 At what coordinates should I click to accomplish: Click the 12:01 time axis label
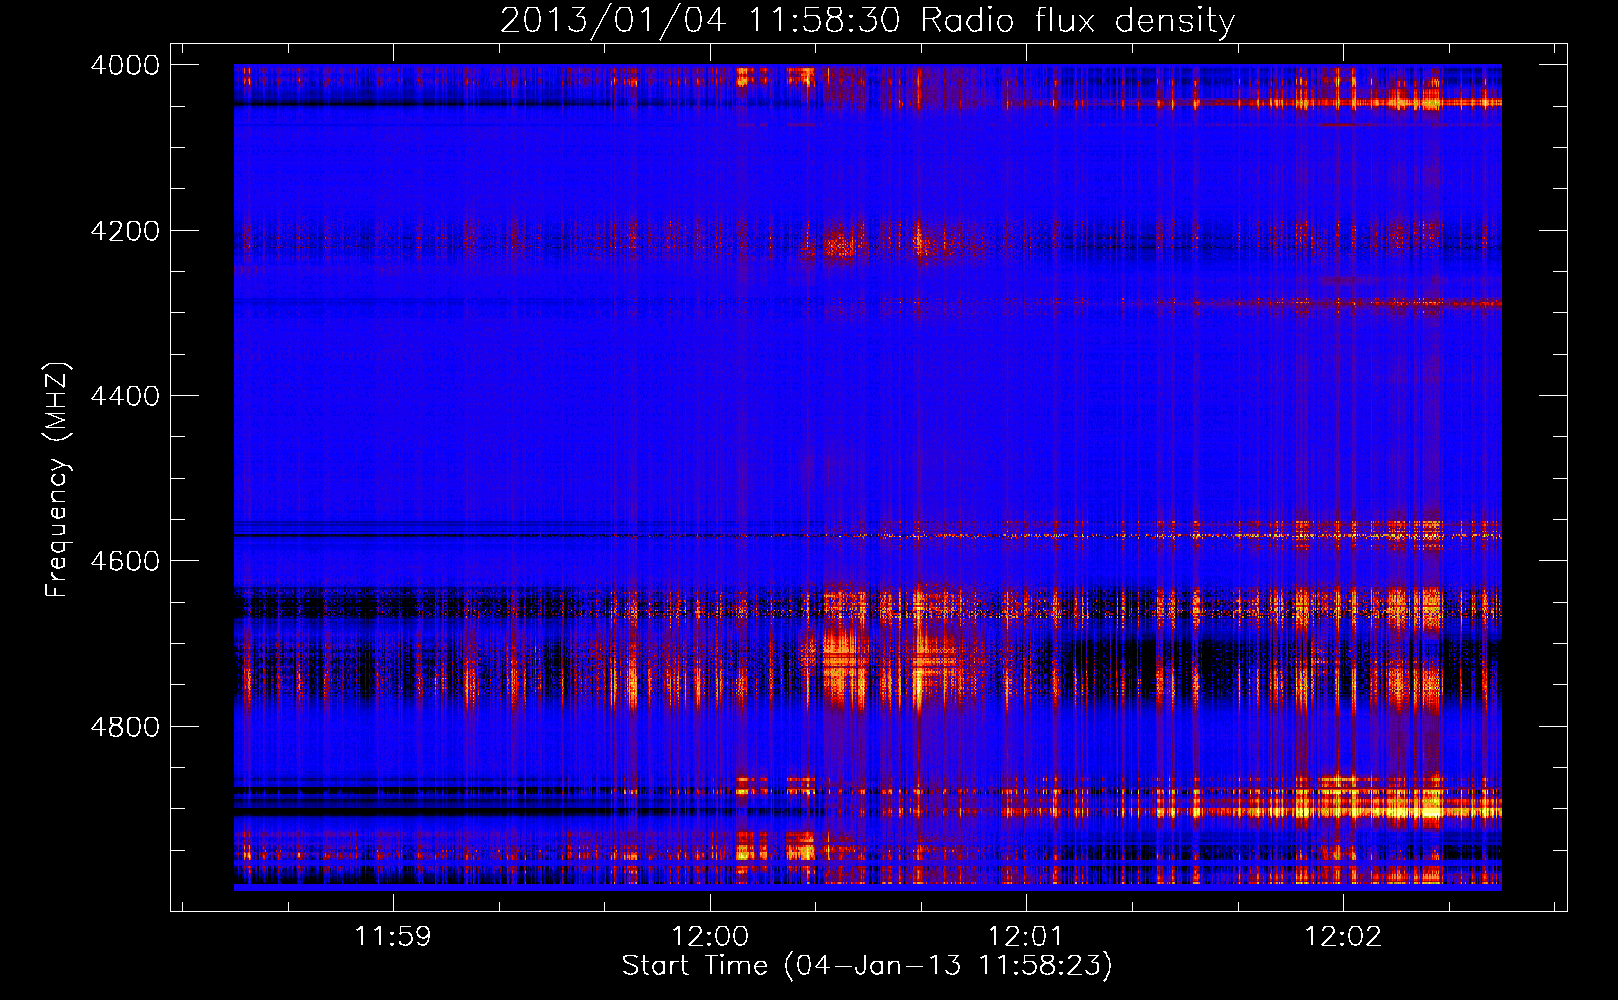(x=1026, y=937)
